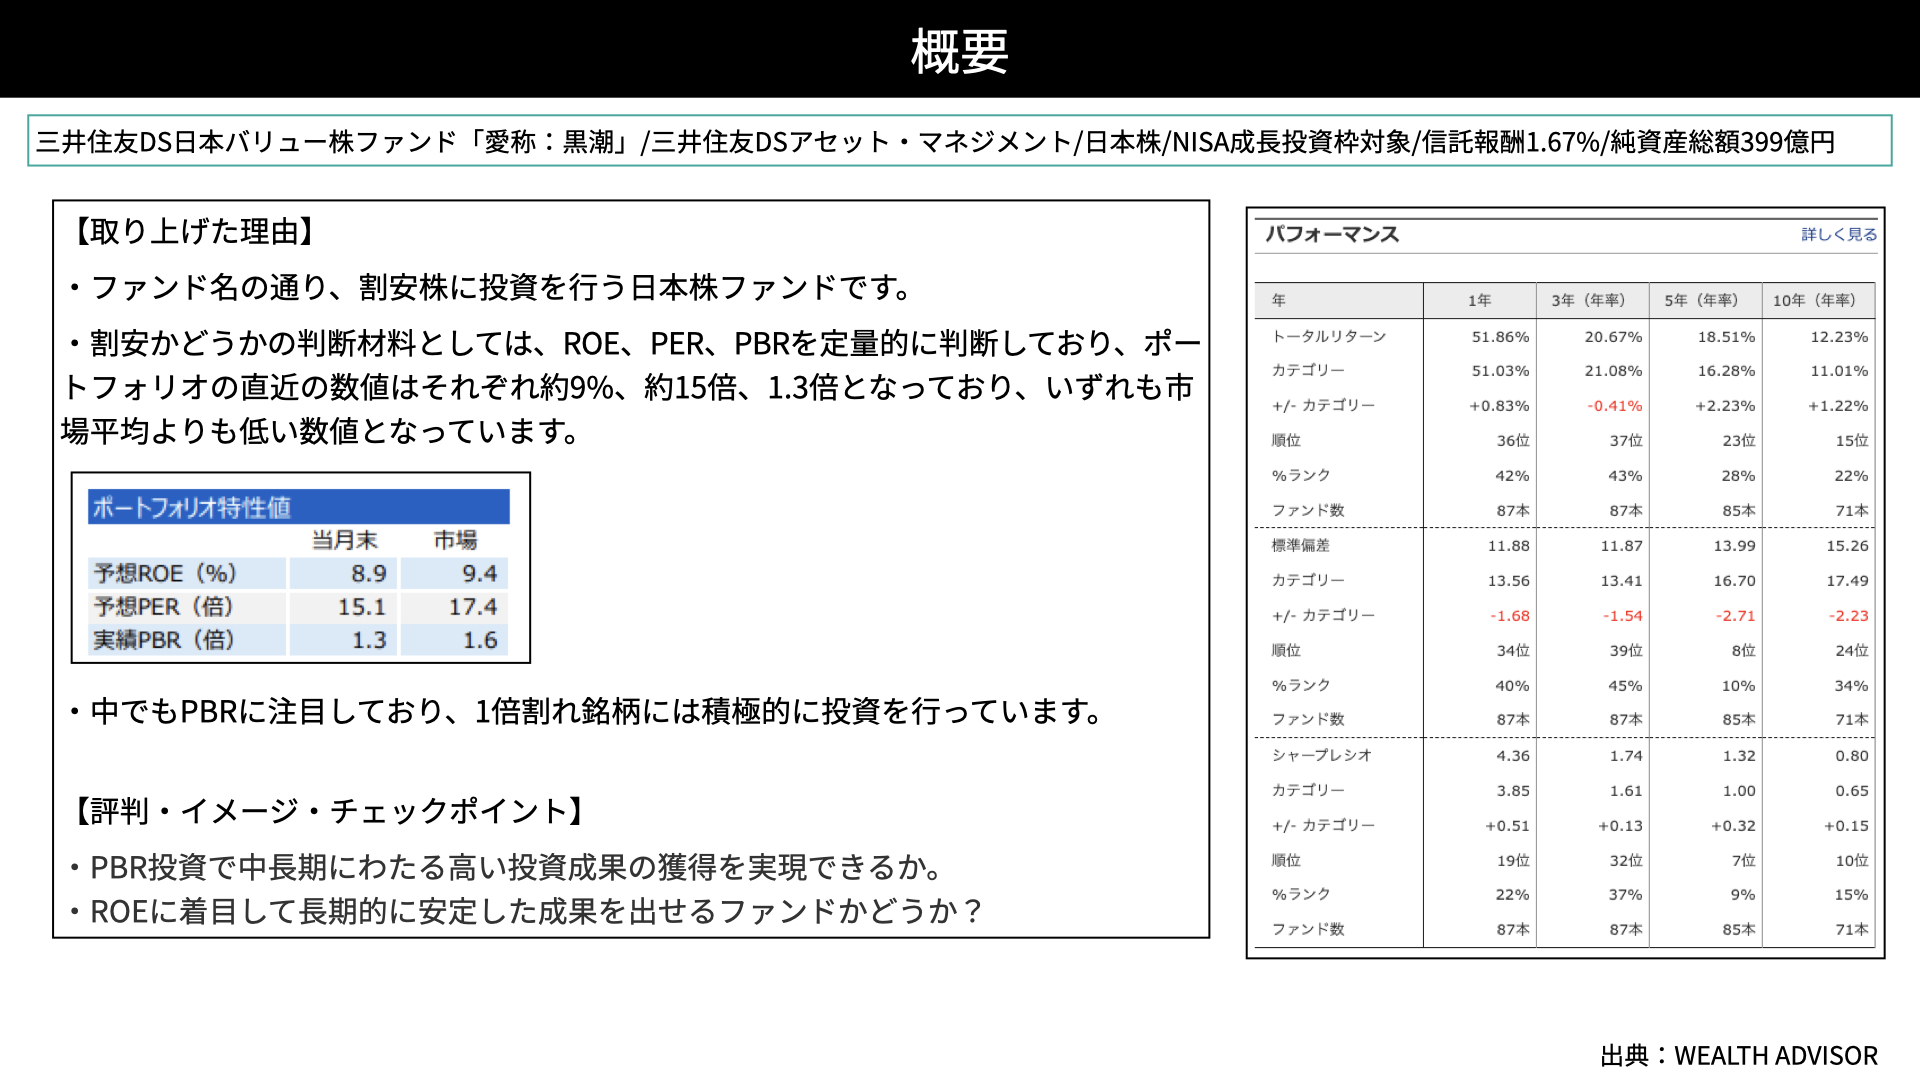Click the 市場 column header
The image size is (1920, 1080).
(455, 540)
